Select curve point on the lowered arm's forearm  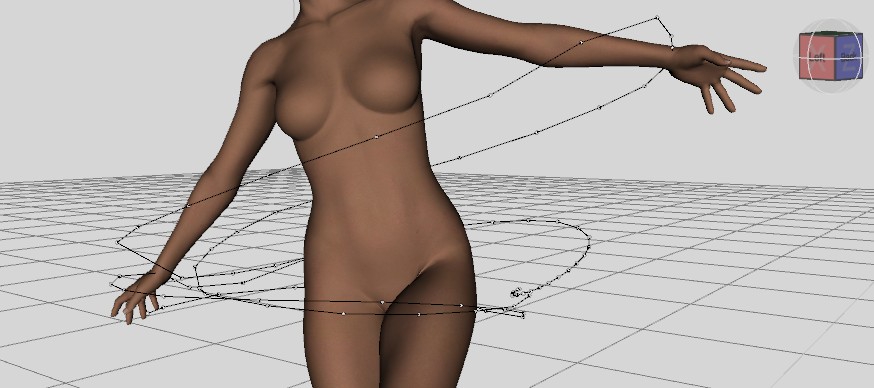click(187, 206)
